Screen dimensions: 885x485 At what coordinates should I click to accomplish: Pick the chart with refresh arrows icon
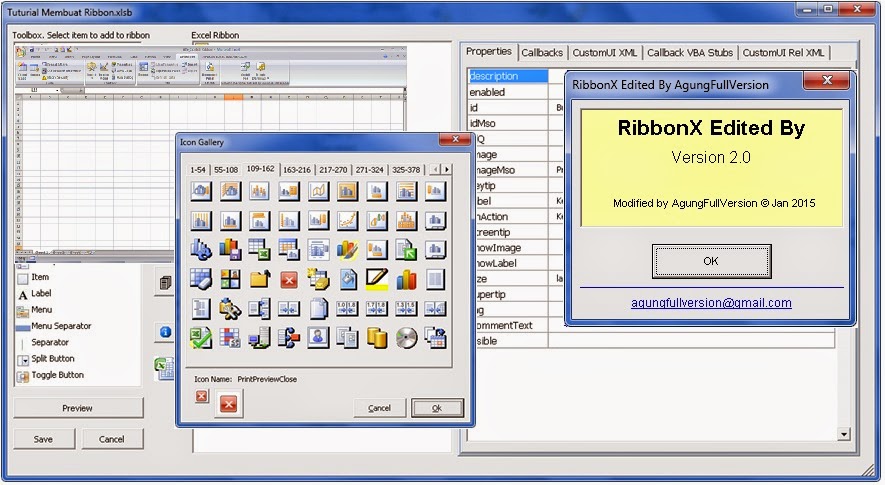pos(201,250)
